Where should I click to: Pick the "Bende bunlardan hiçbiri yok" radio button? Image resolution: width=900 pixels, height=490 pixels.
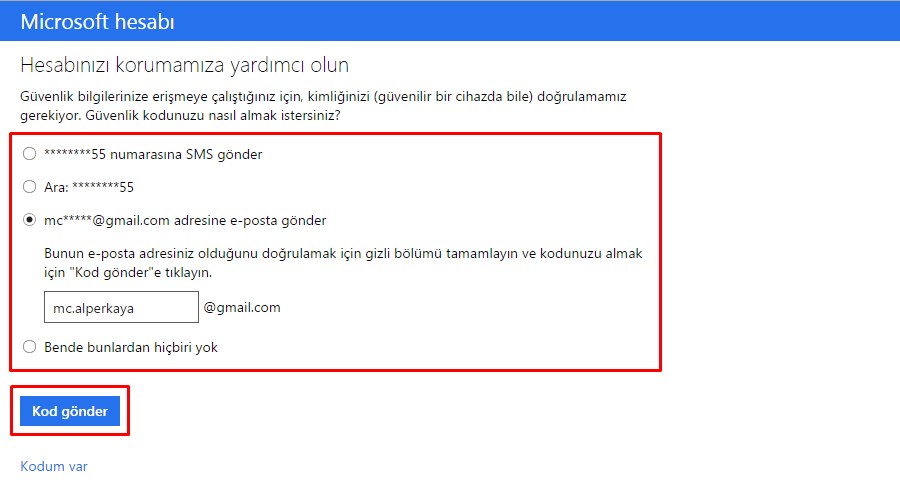point(30,347)
